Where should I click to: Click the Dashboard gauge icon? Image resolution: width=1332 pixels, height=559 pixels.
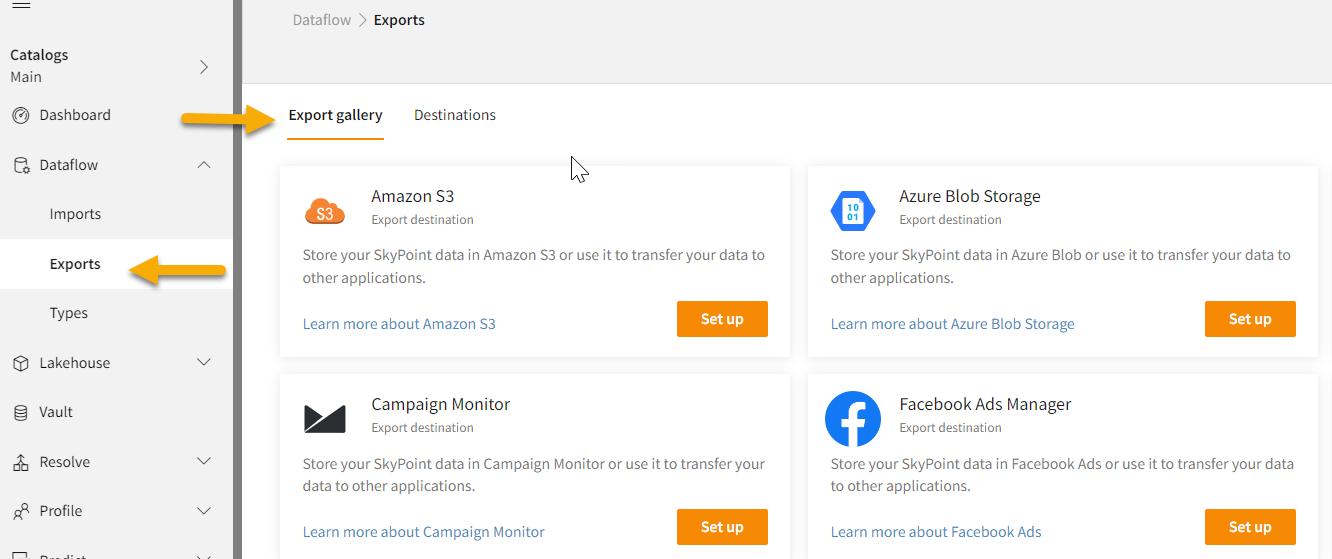[21, 116]
